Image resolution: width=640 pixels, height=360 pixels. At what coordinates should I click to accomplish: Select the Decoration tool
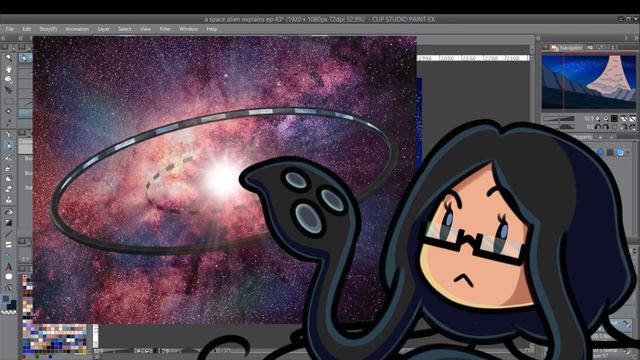[9, 178]
